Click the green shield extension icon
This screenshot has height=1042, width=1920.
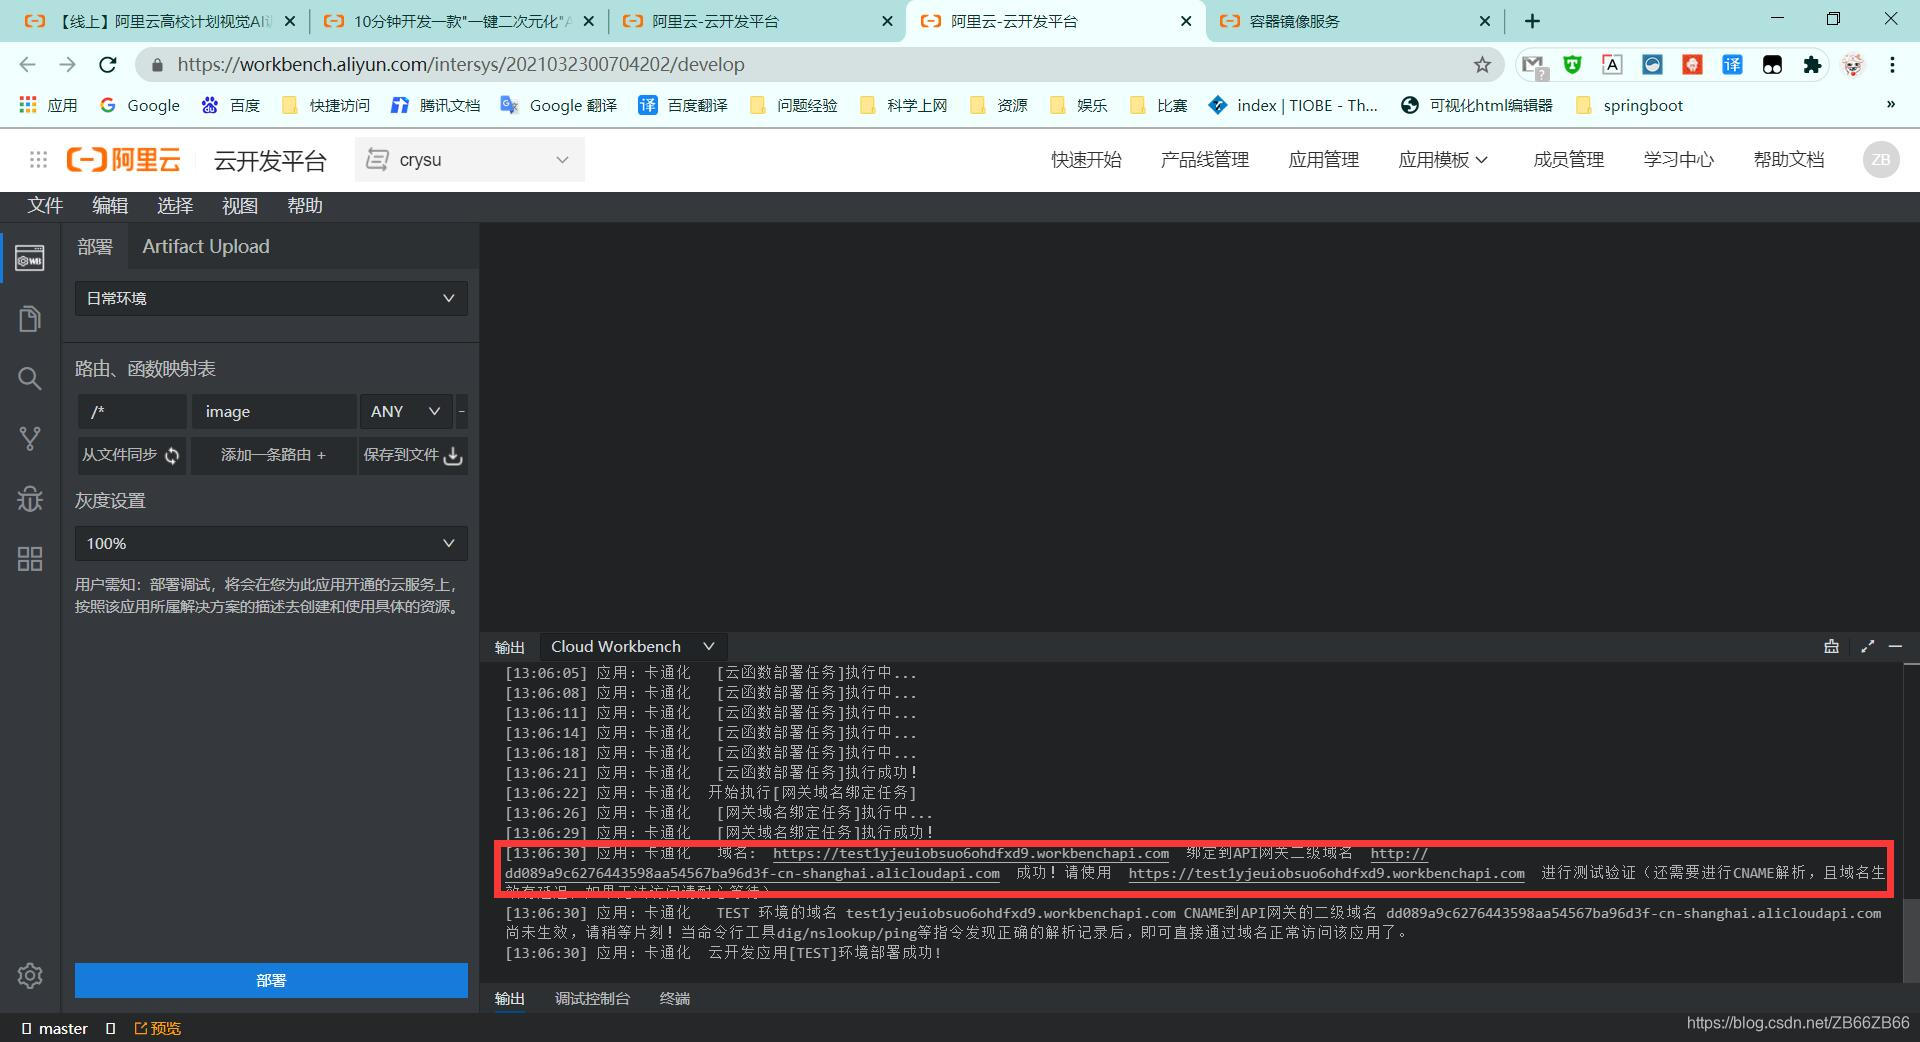pyautogui.click(x=1572, y=64)
